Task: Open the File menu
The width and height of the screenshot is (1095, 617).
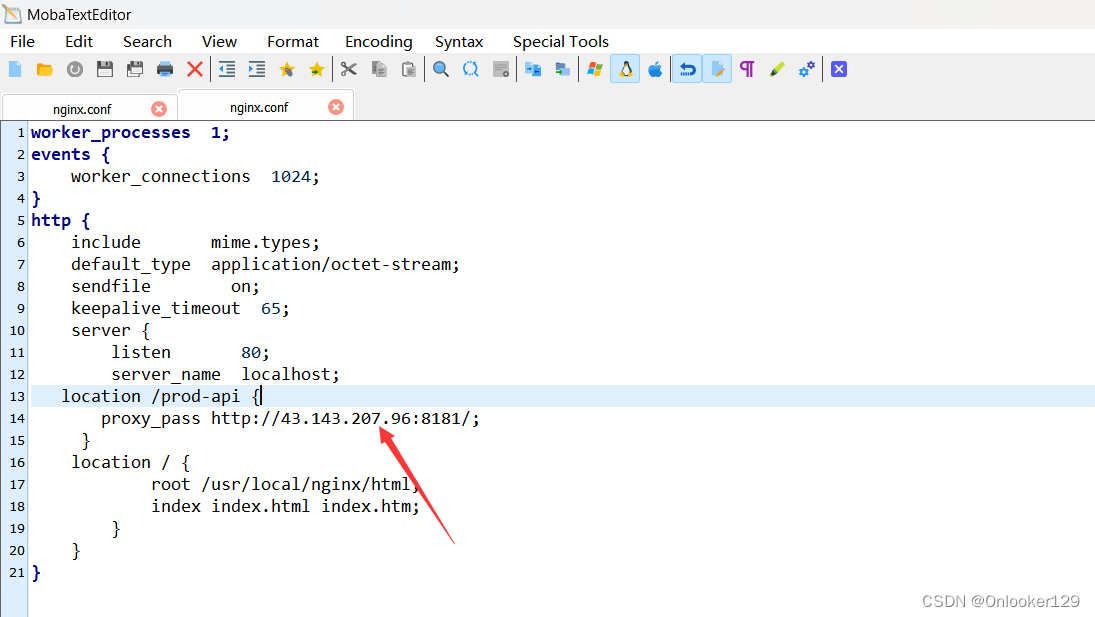Action: tap(22, 42)
